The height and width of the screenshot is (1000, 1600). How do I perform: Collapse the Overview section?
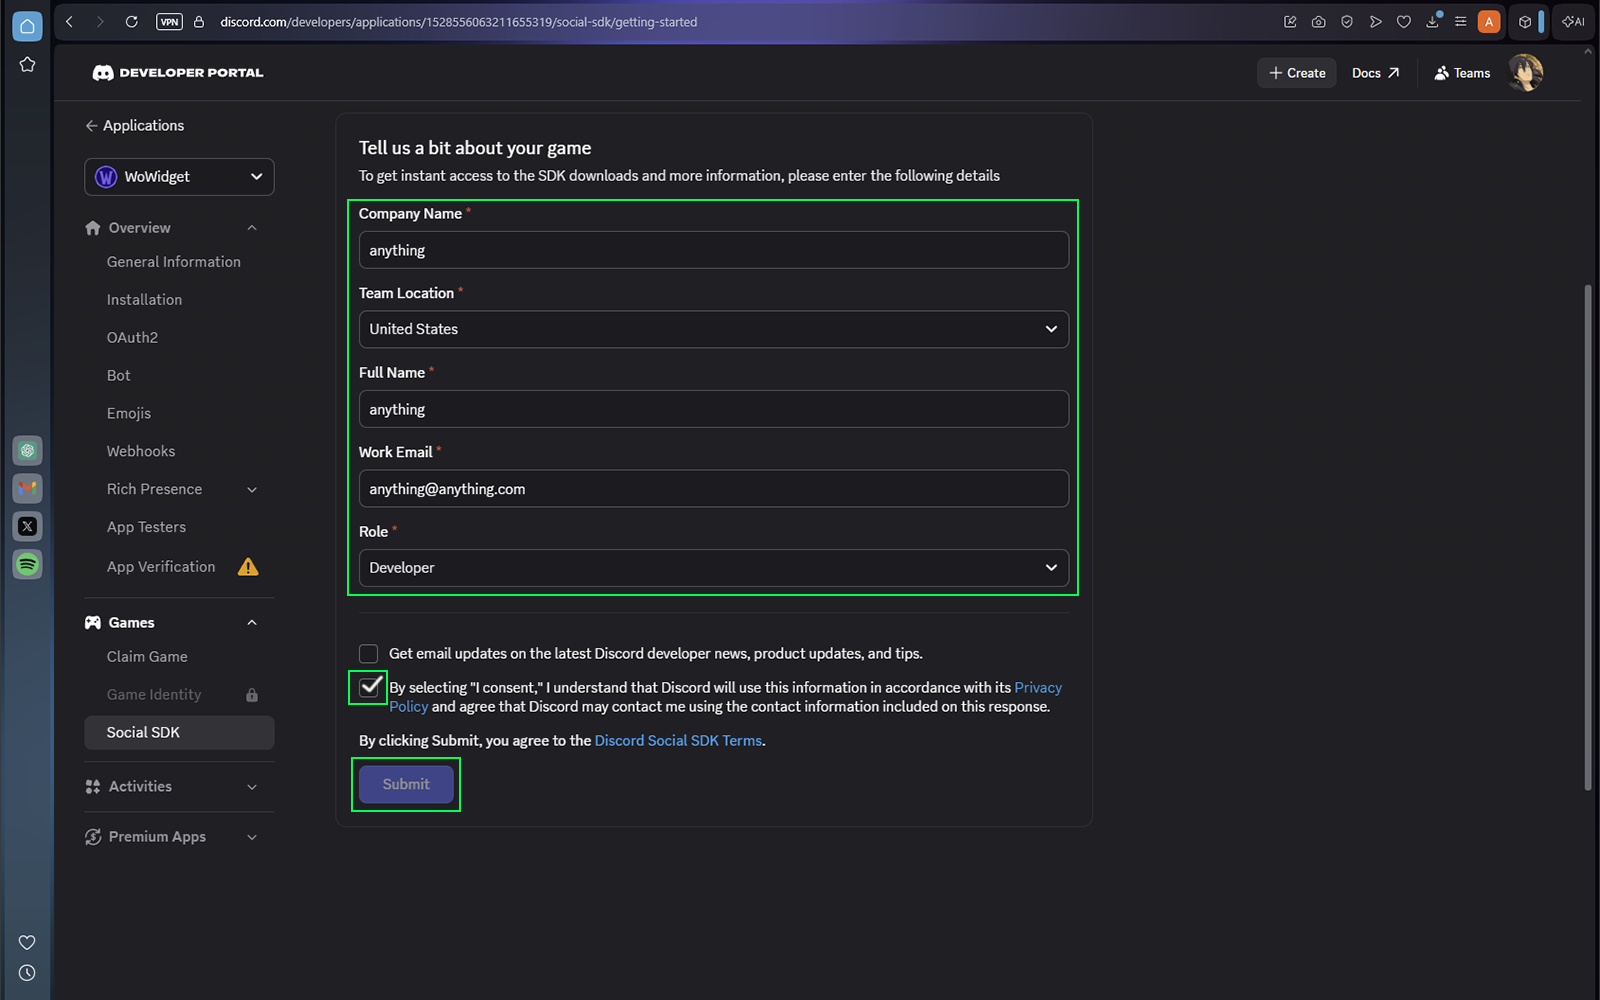point(252,228)
